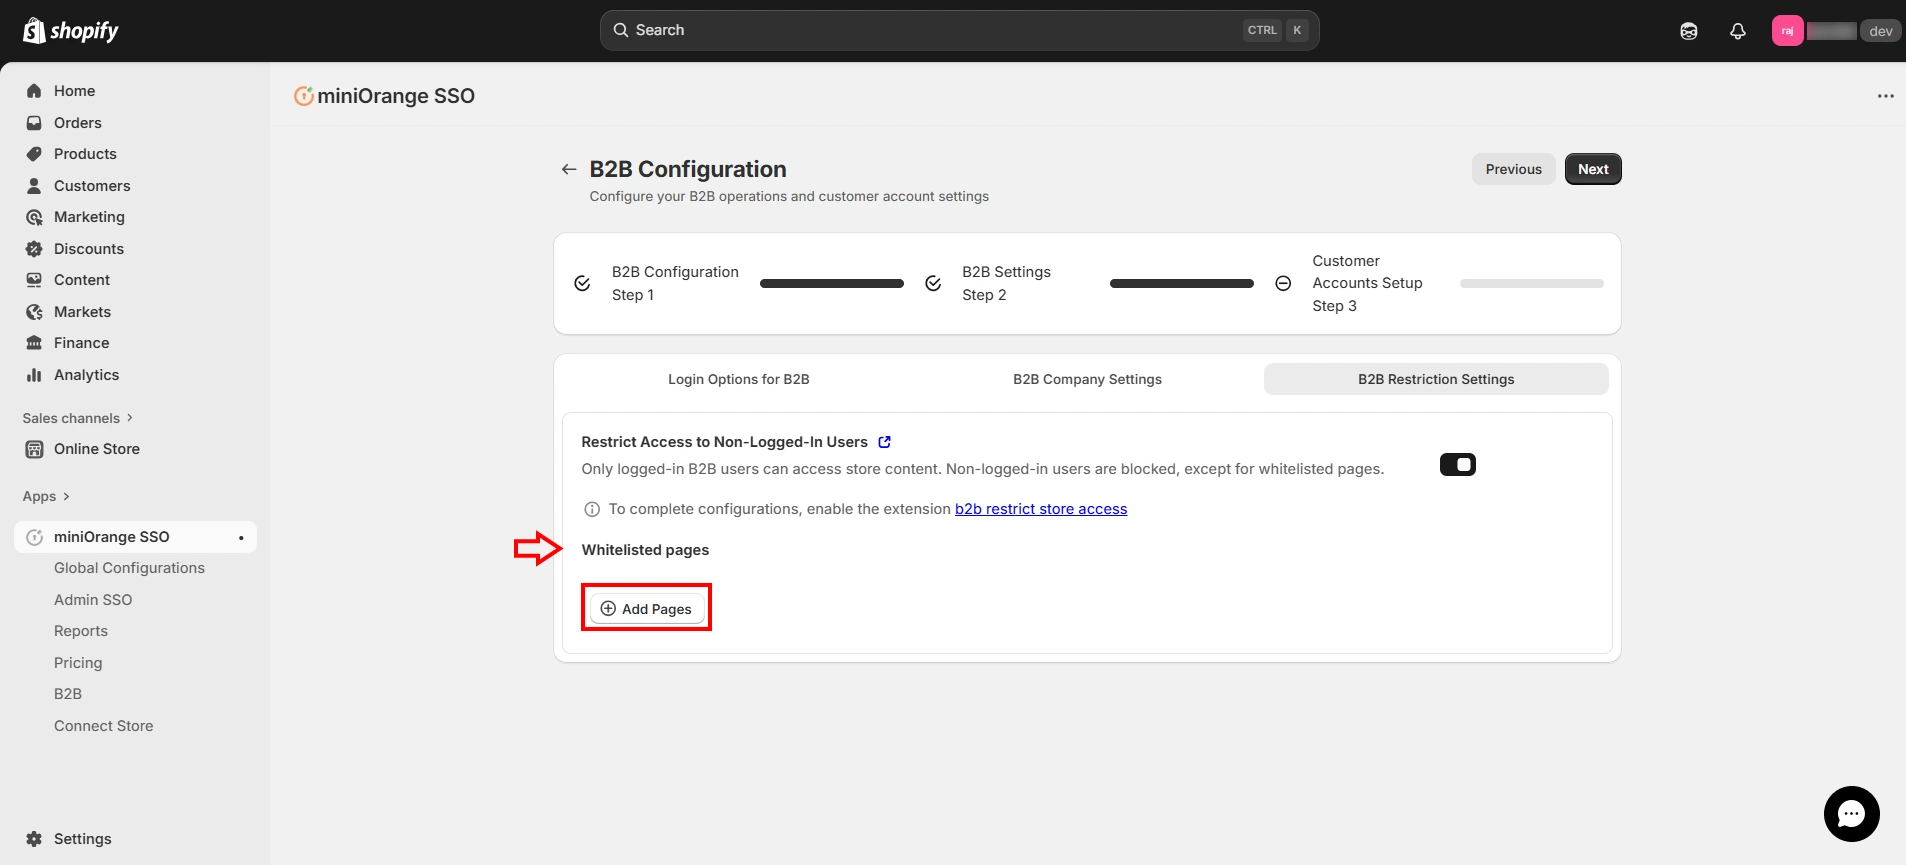Viewport: 1906px width, 865px height.
Task: Toggle Restrict Access to Non-Logged-In Users switch
Action: point(1458,464)
